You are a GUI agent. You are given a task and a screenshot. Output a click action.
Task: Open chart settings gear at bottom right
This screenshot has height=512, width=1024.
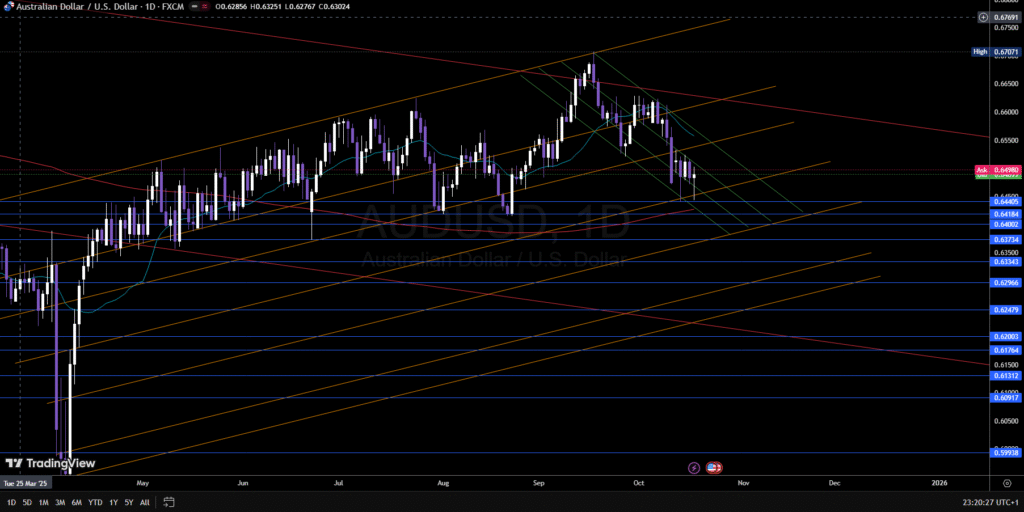tap(1006, 481)
